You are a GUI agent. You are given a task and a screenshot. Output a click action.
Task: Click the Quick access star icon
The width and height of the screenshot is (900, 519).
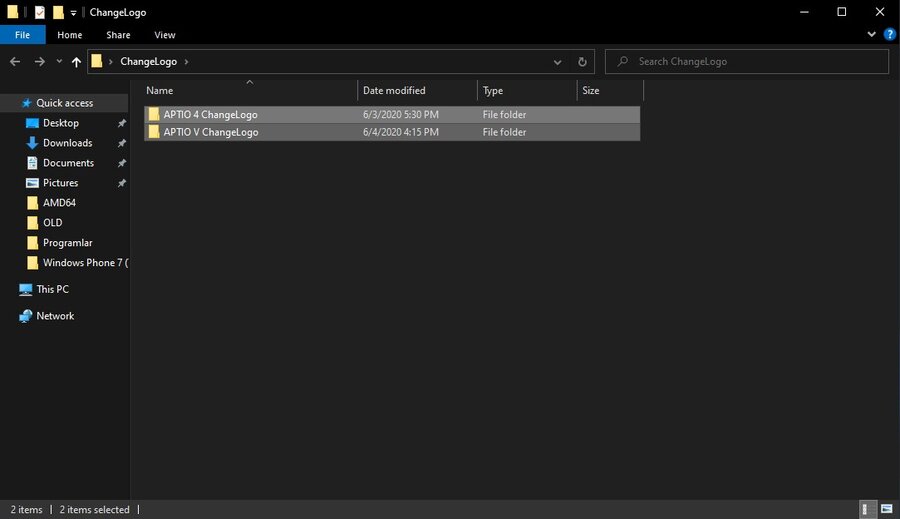click(26, 103)
